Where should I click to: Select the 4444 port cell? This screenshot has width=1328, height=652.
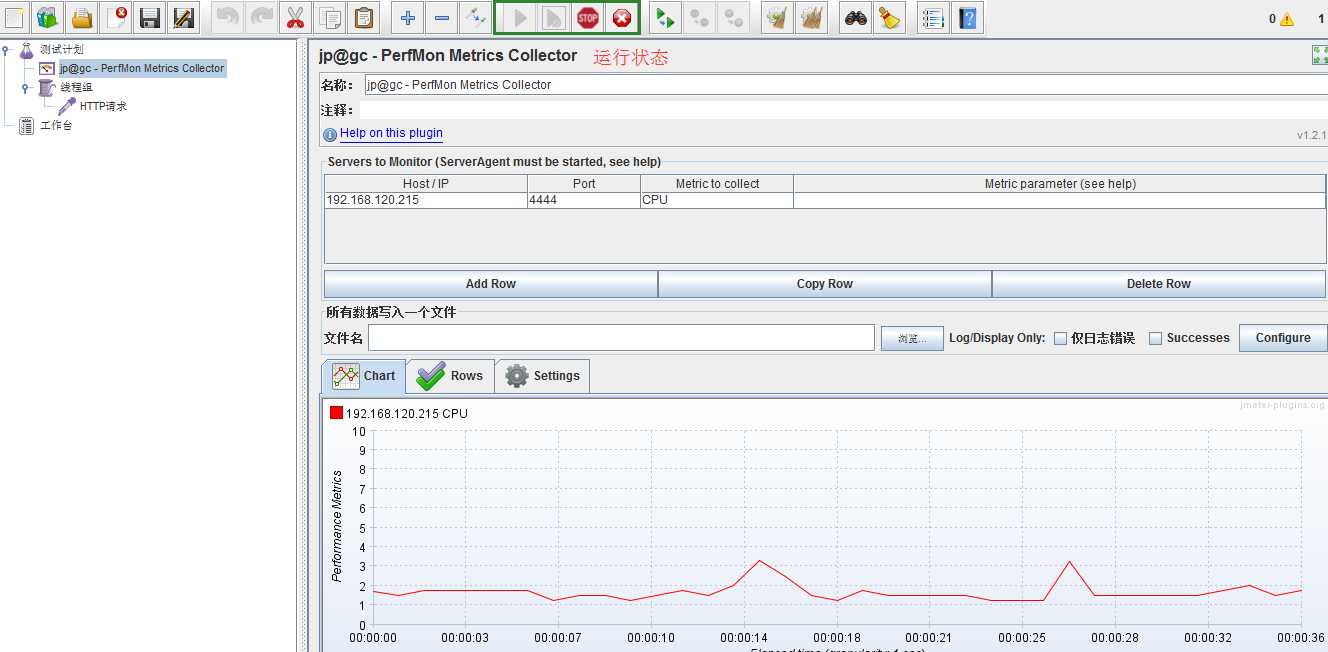tap(584, 200)
